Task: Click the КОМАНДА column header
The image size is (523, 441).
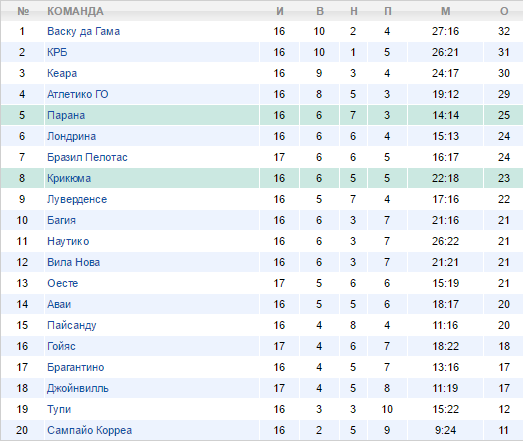Action: tap(75, 12)
